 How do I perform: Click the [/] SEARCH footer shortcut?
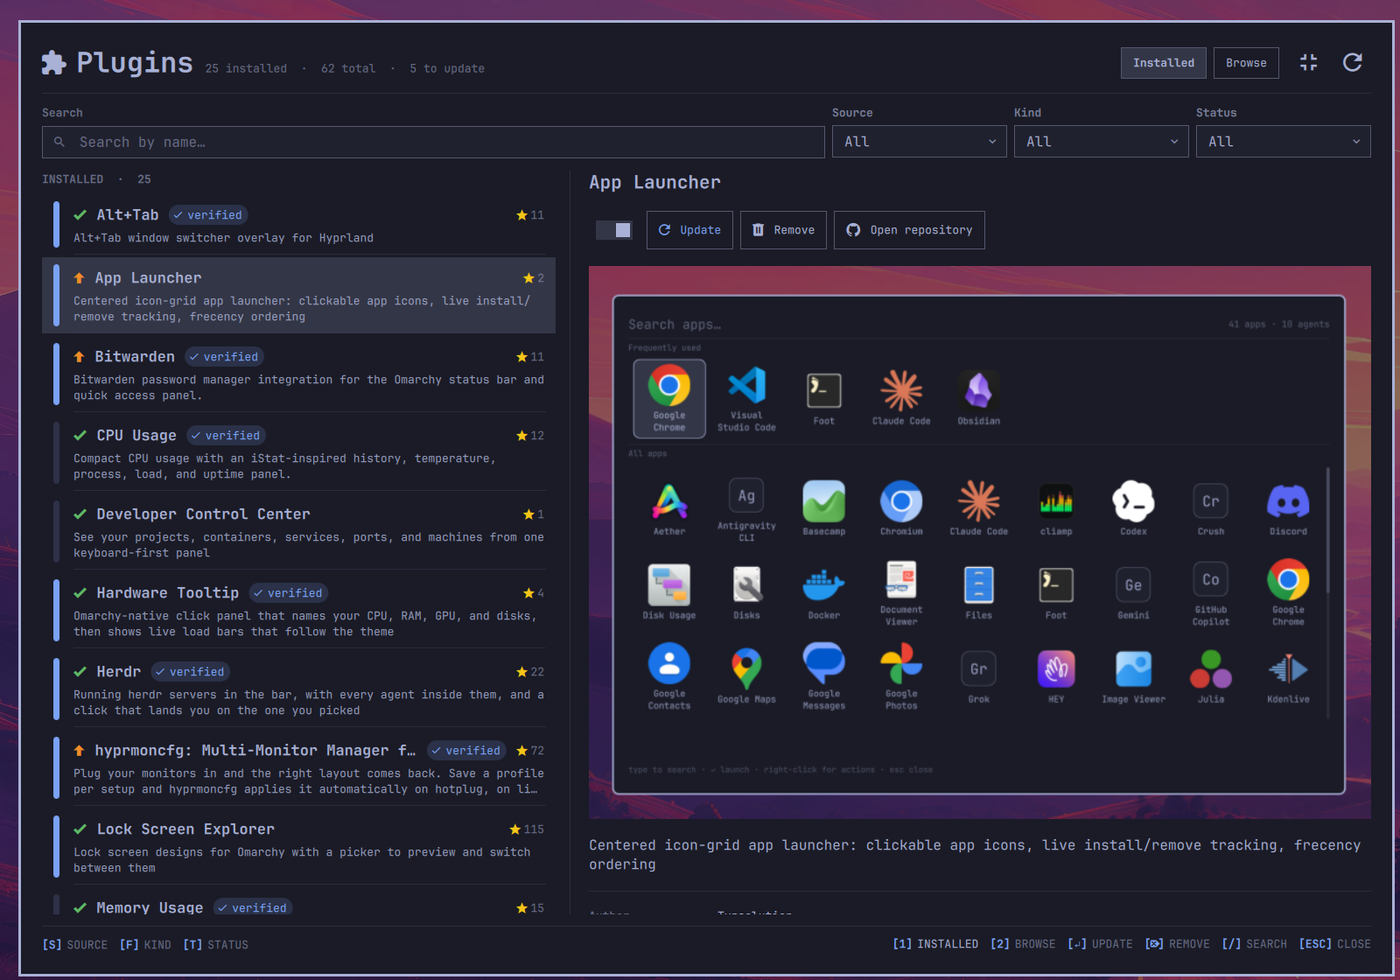pyautogui.click(x=1254, y=944)
